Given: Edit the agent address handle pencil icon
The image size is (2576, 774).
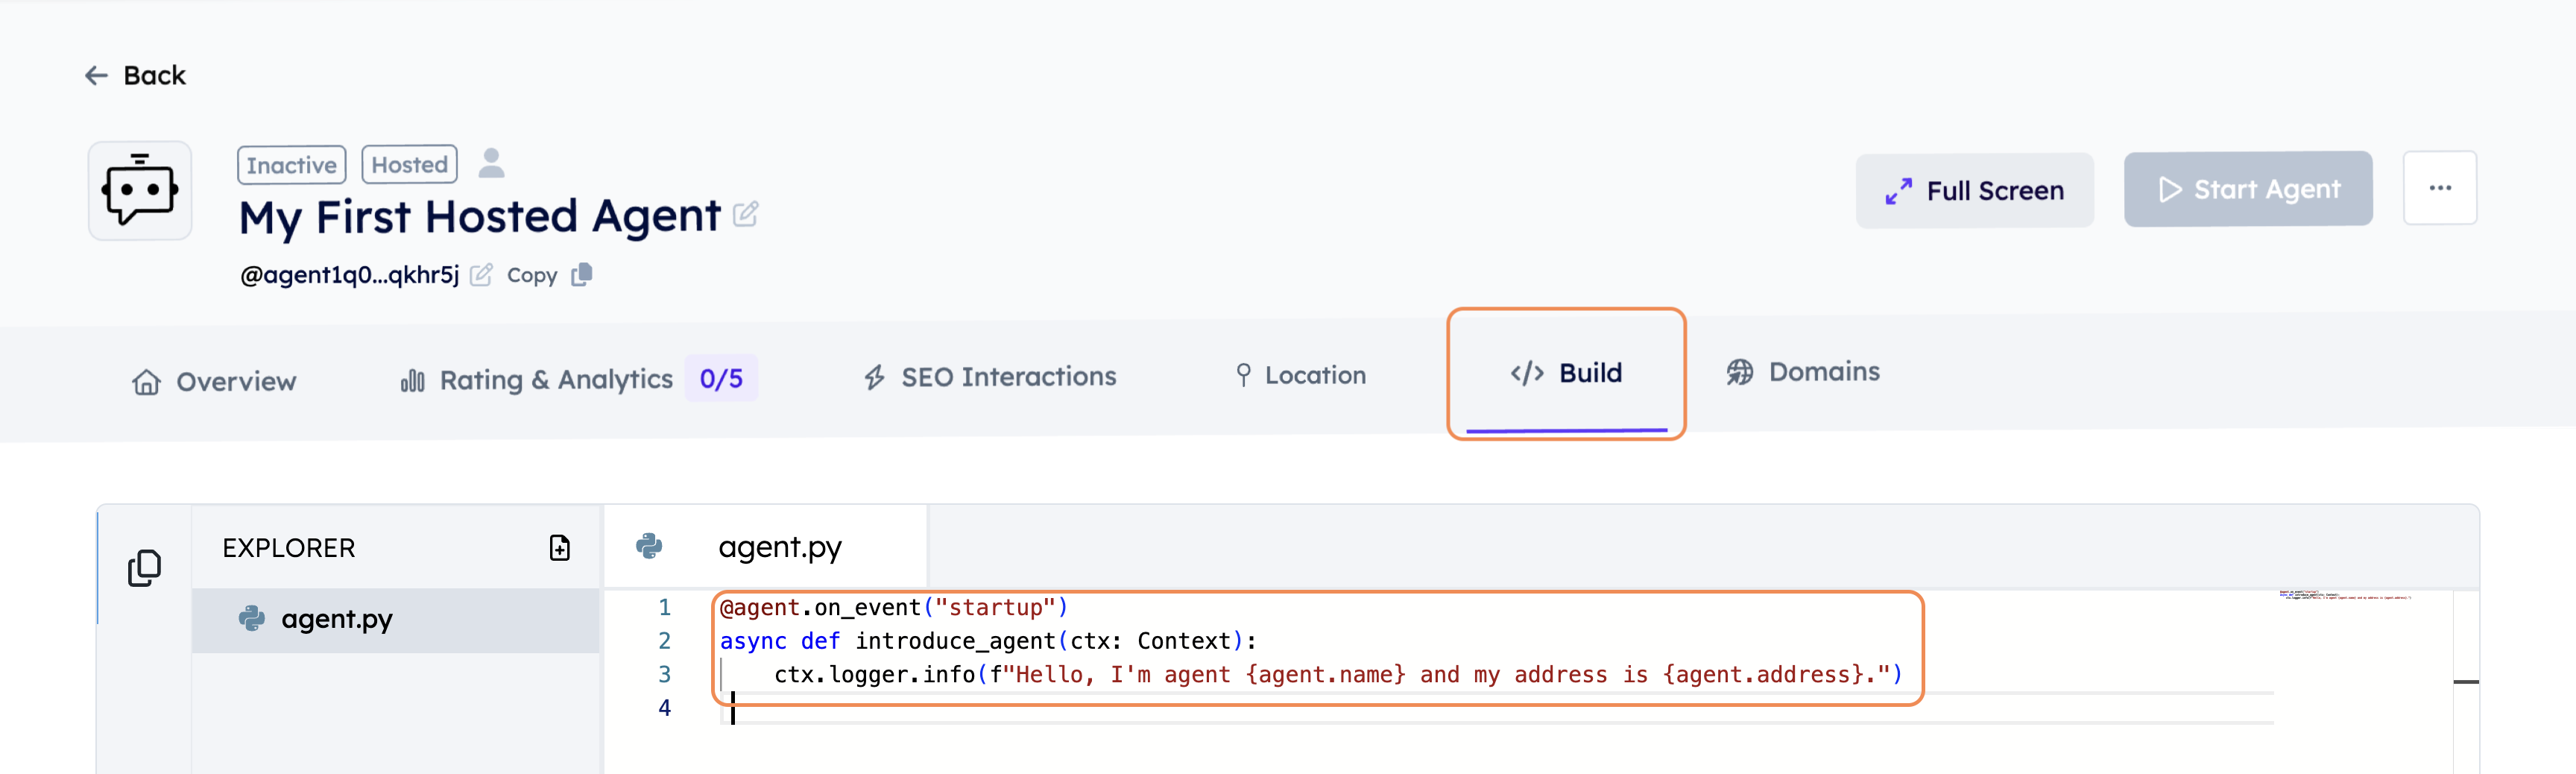Looking at the screenshot, I should [481, 275].
